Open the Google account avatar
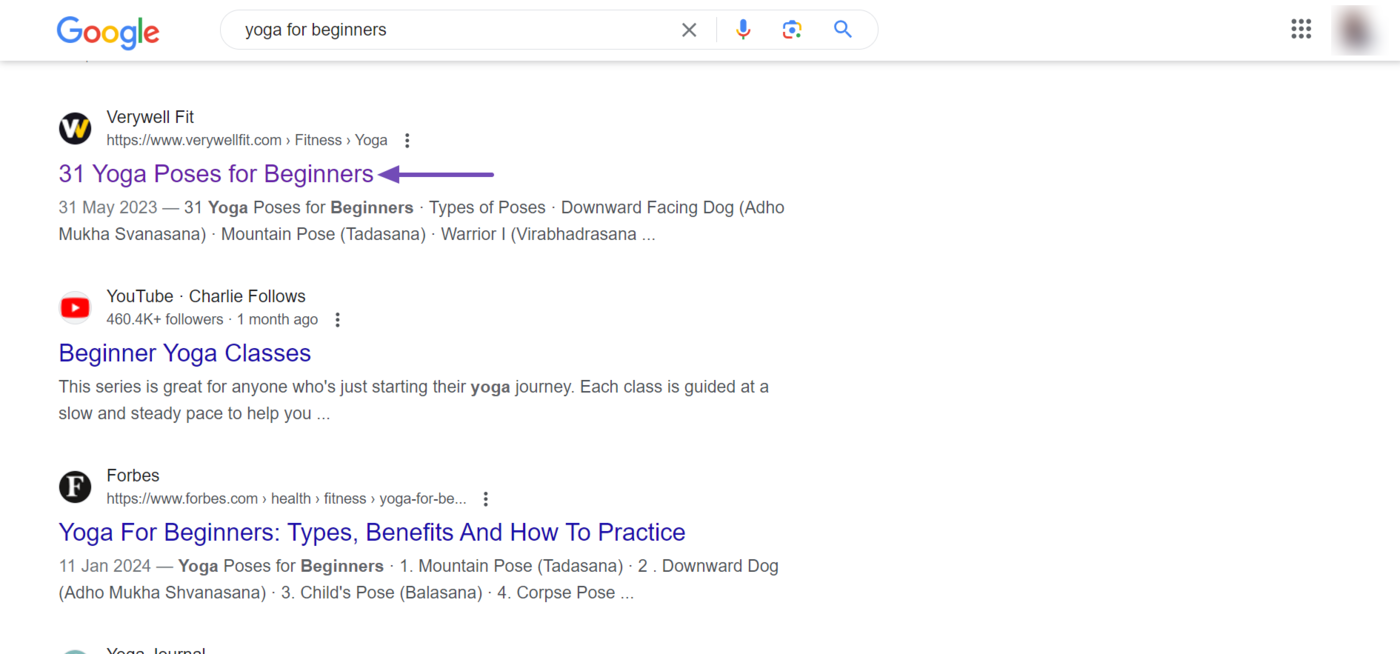This screenshot has width=1400, height=654. pos(1357,30)
